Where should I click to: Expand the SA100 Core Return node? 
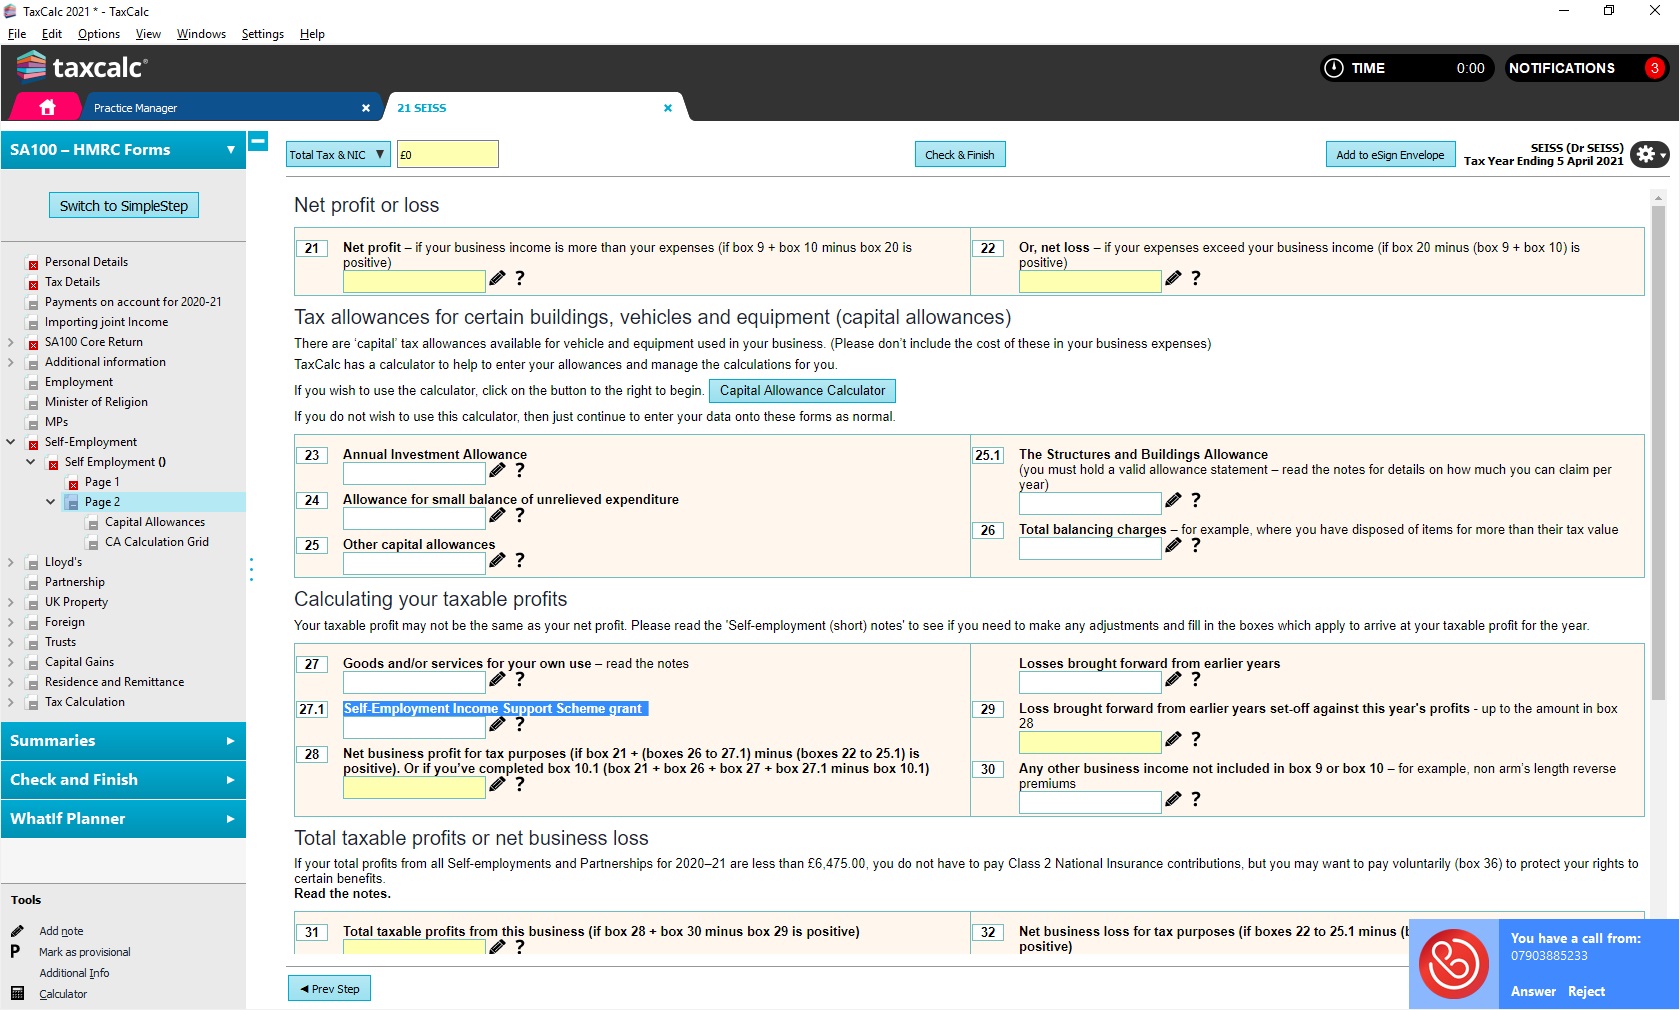[x=11, y=341]
